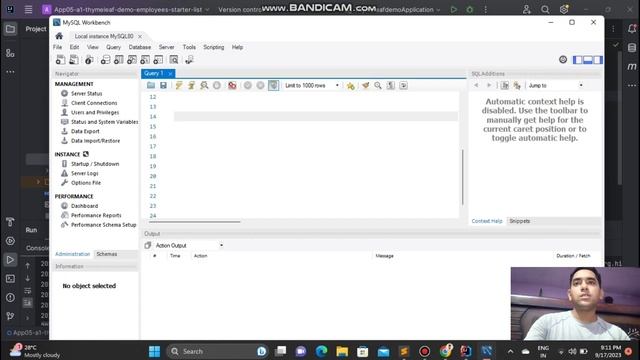Click the Workbench preferences gear icon

[563, 60]
